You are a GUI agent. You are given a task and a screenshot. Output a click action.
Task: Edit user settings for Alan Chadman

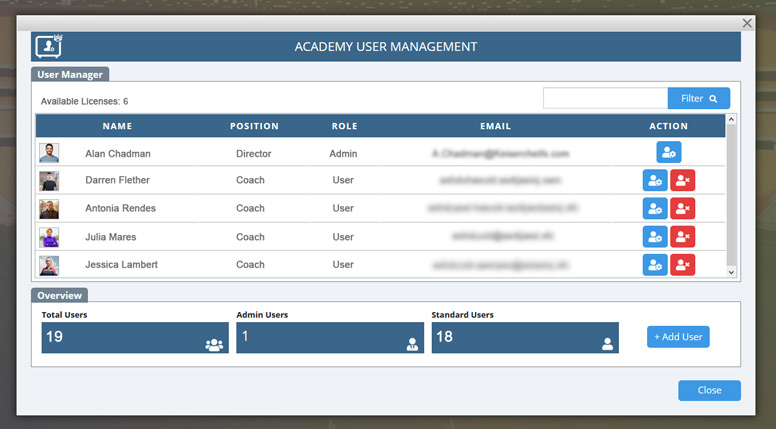668,153
